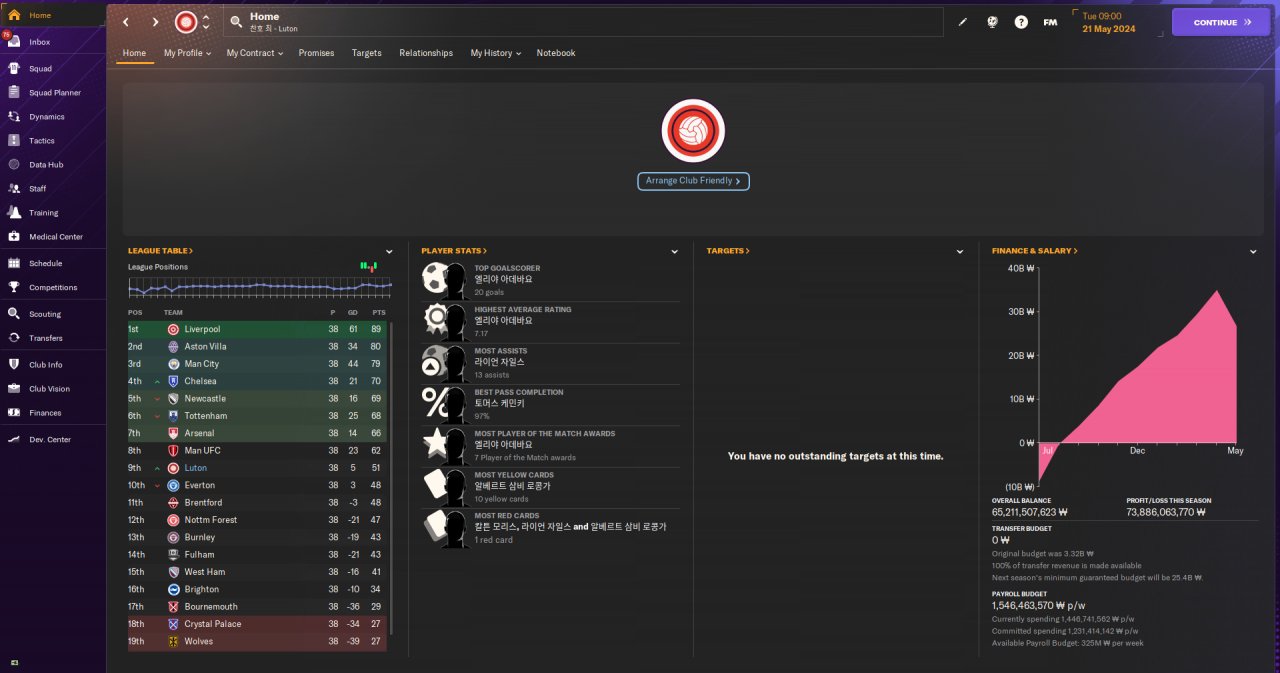Switch to the Targets tab

coord(367,53)
